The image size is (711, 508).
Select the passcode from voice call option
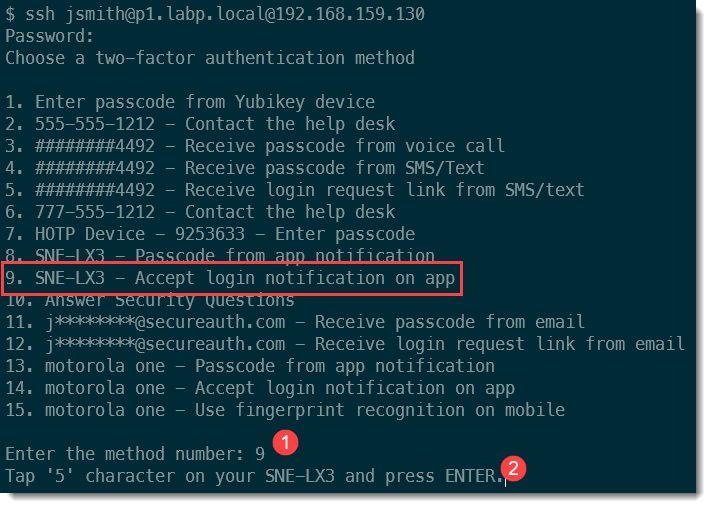(255, 146)
